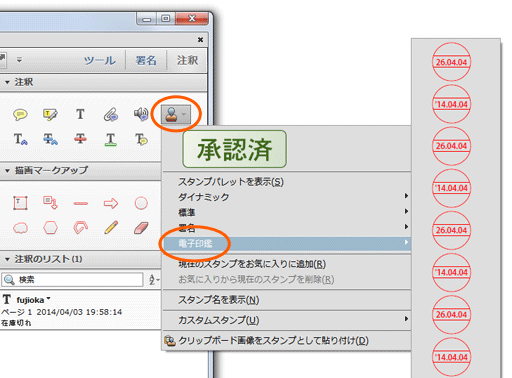Select the underline text tool
Viewport: 512px width, 378px height.
[x=111, y=139]
